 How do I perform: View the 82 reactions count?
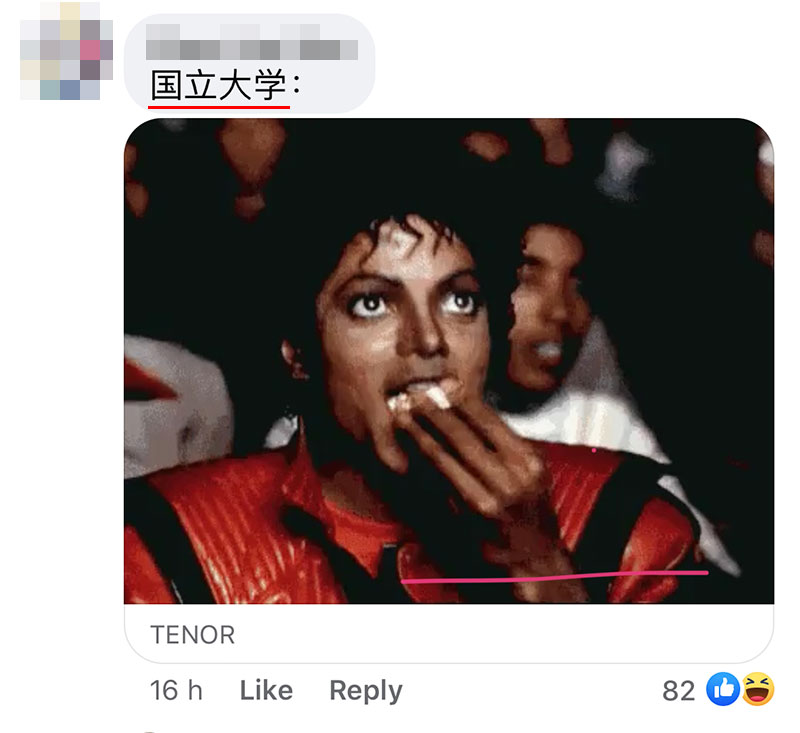(679, 691)
